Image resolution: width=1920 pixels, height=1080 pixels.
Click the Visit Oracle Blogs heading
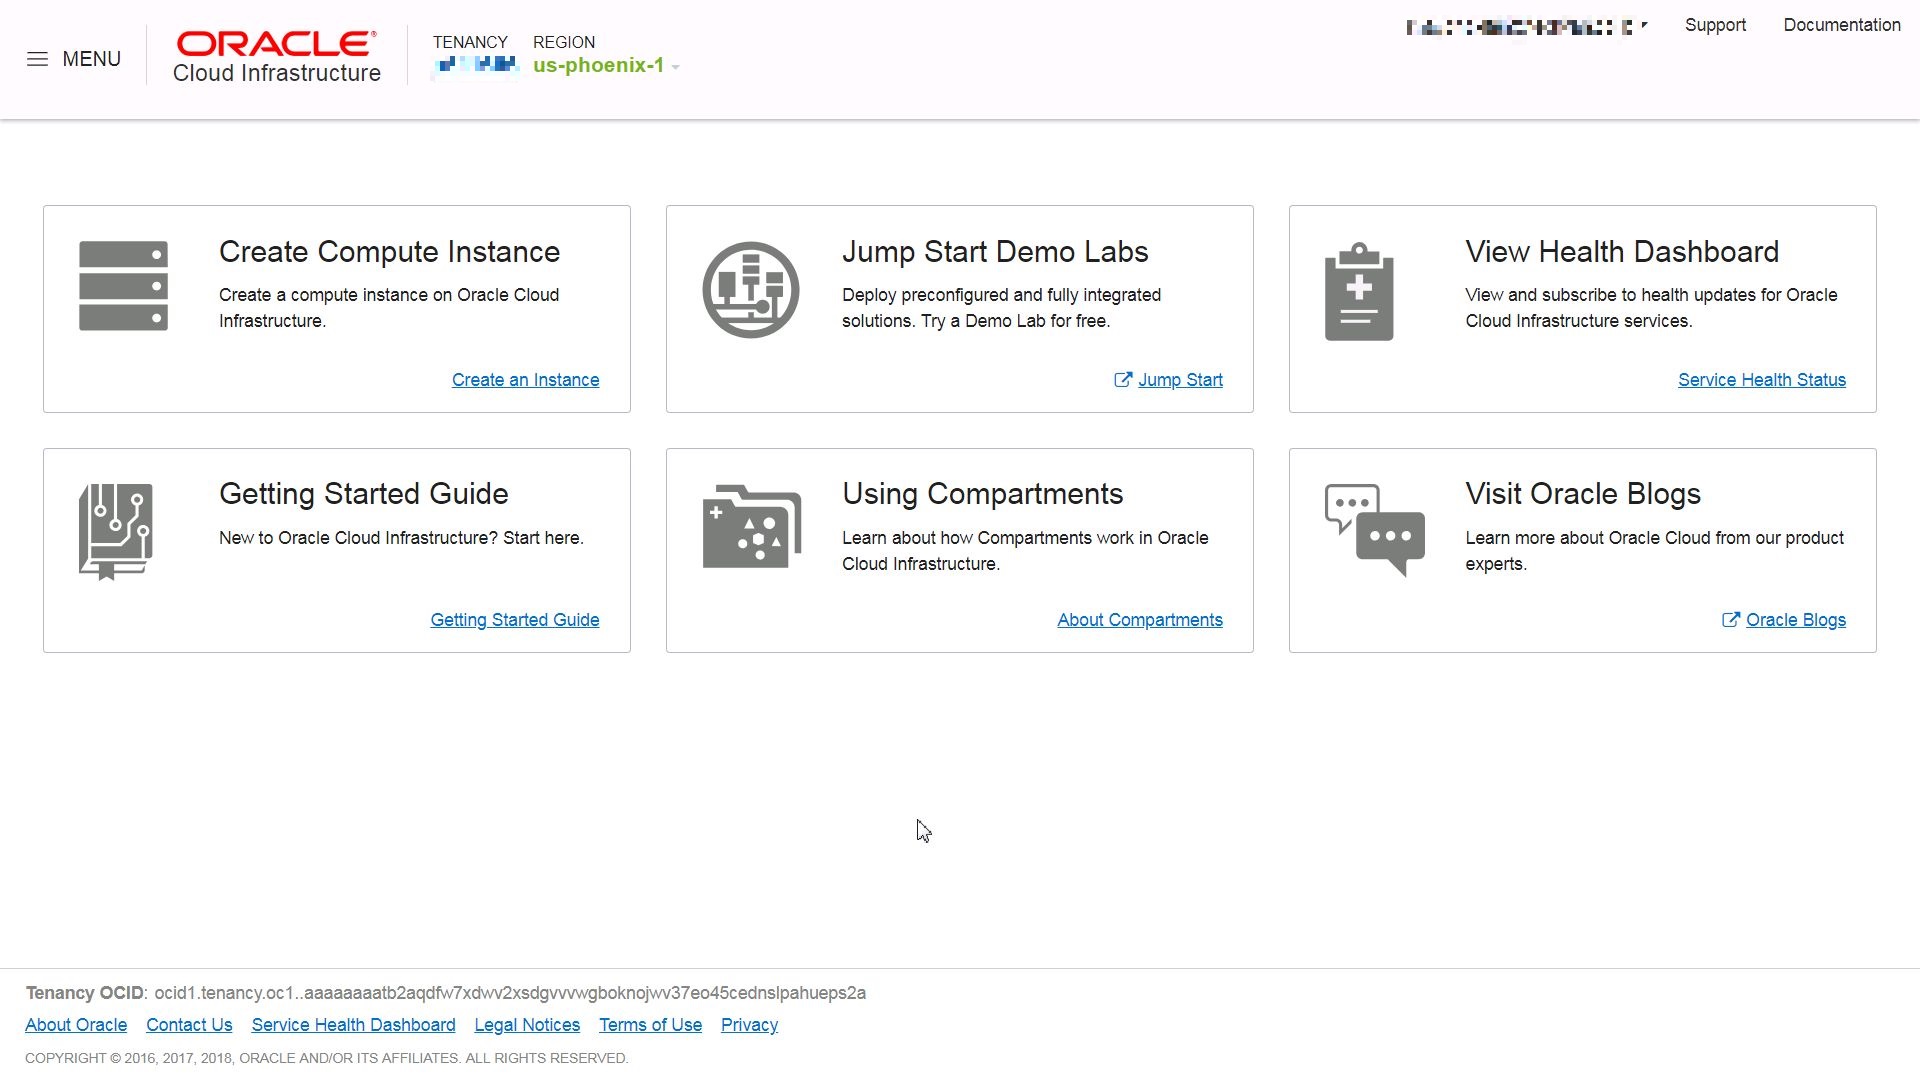[x=1583, y=494]
